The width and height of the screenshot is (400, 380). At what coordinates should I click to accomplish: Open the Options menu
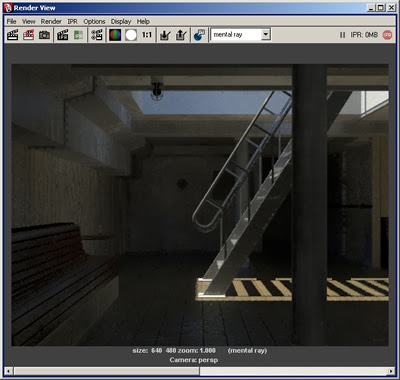(94, 21)
